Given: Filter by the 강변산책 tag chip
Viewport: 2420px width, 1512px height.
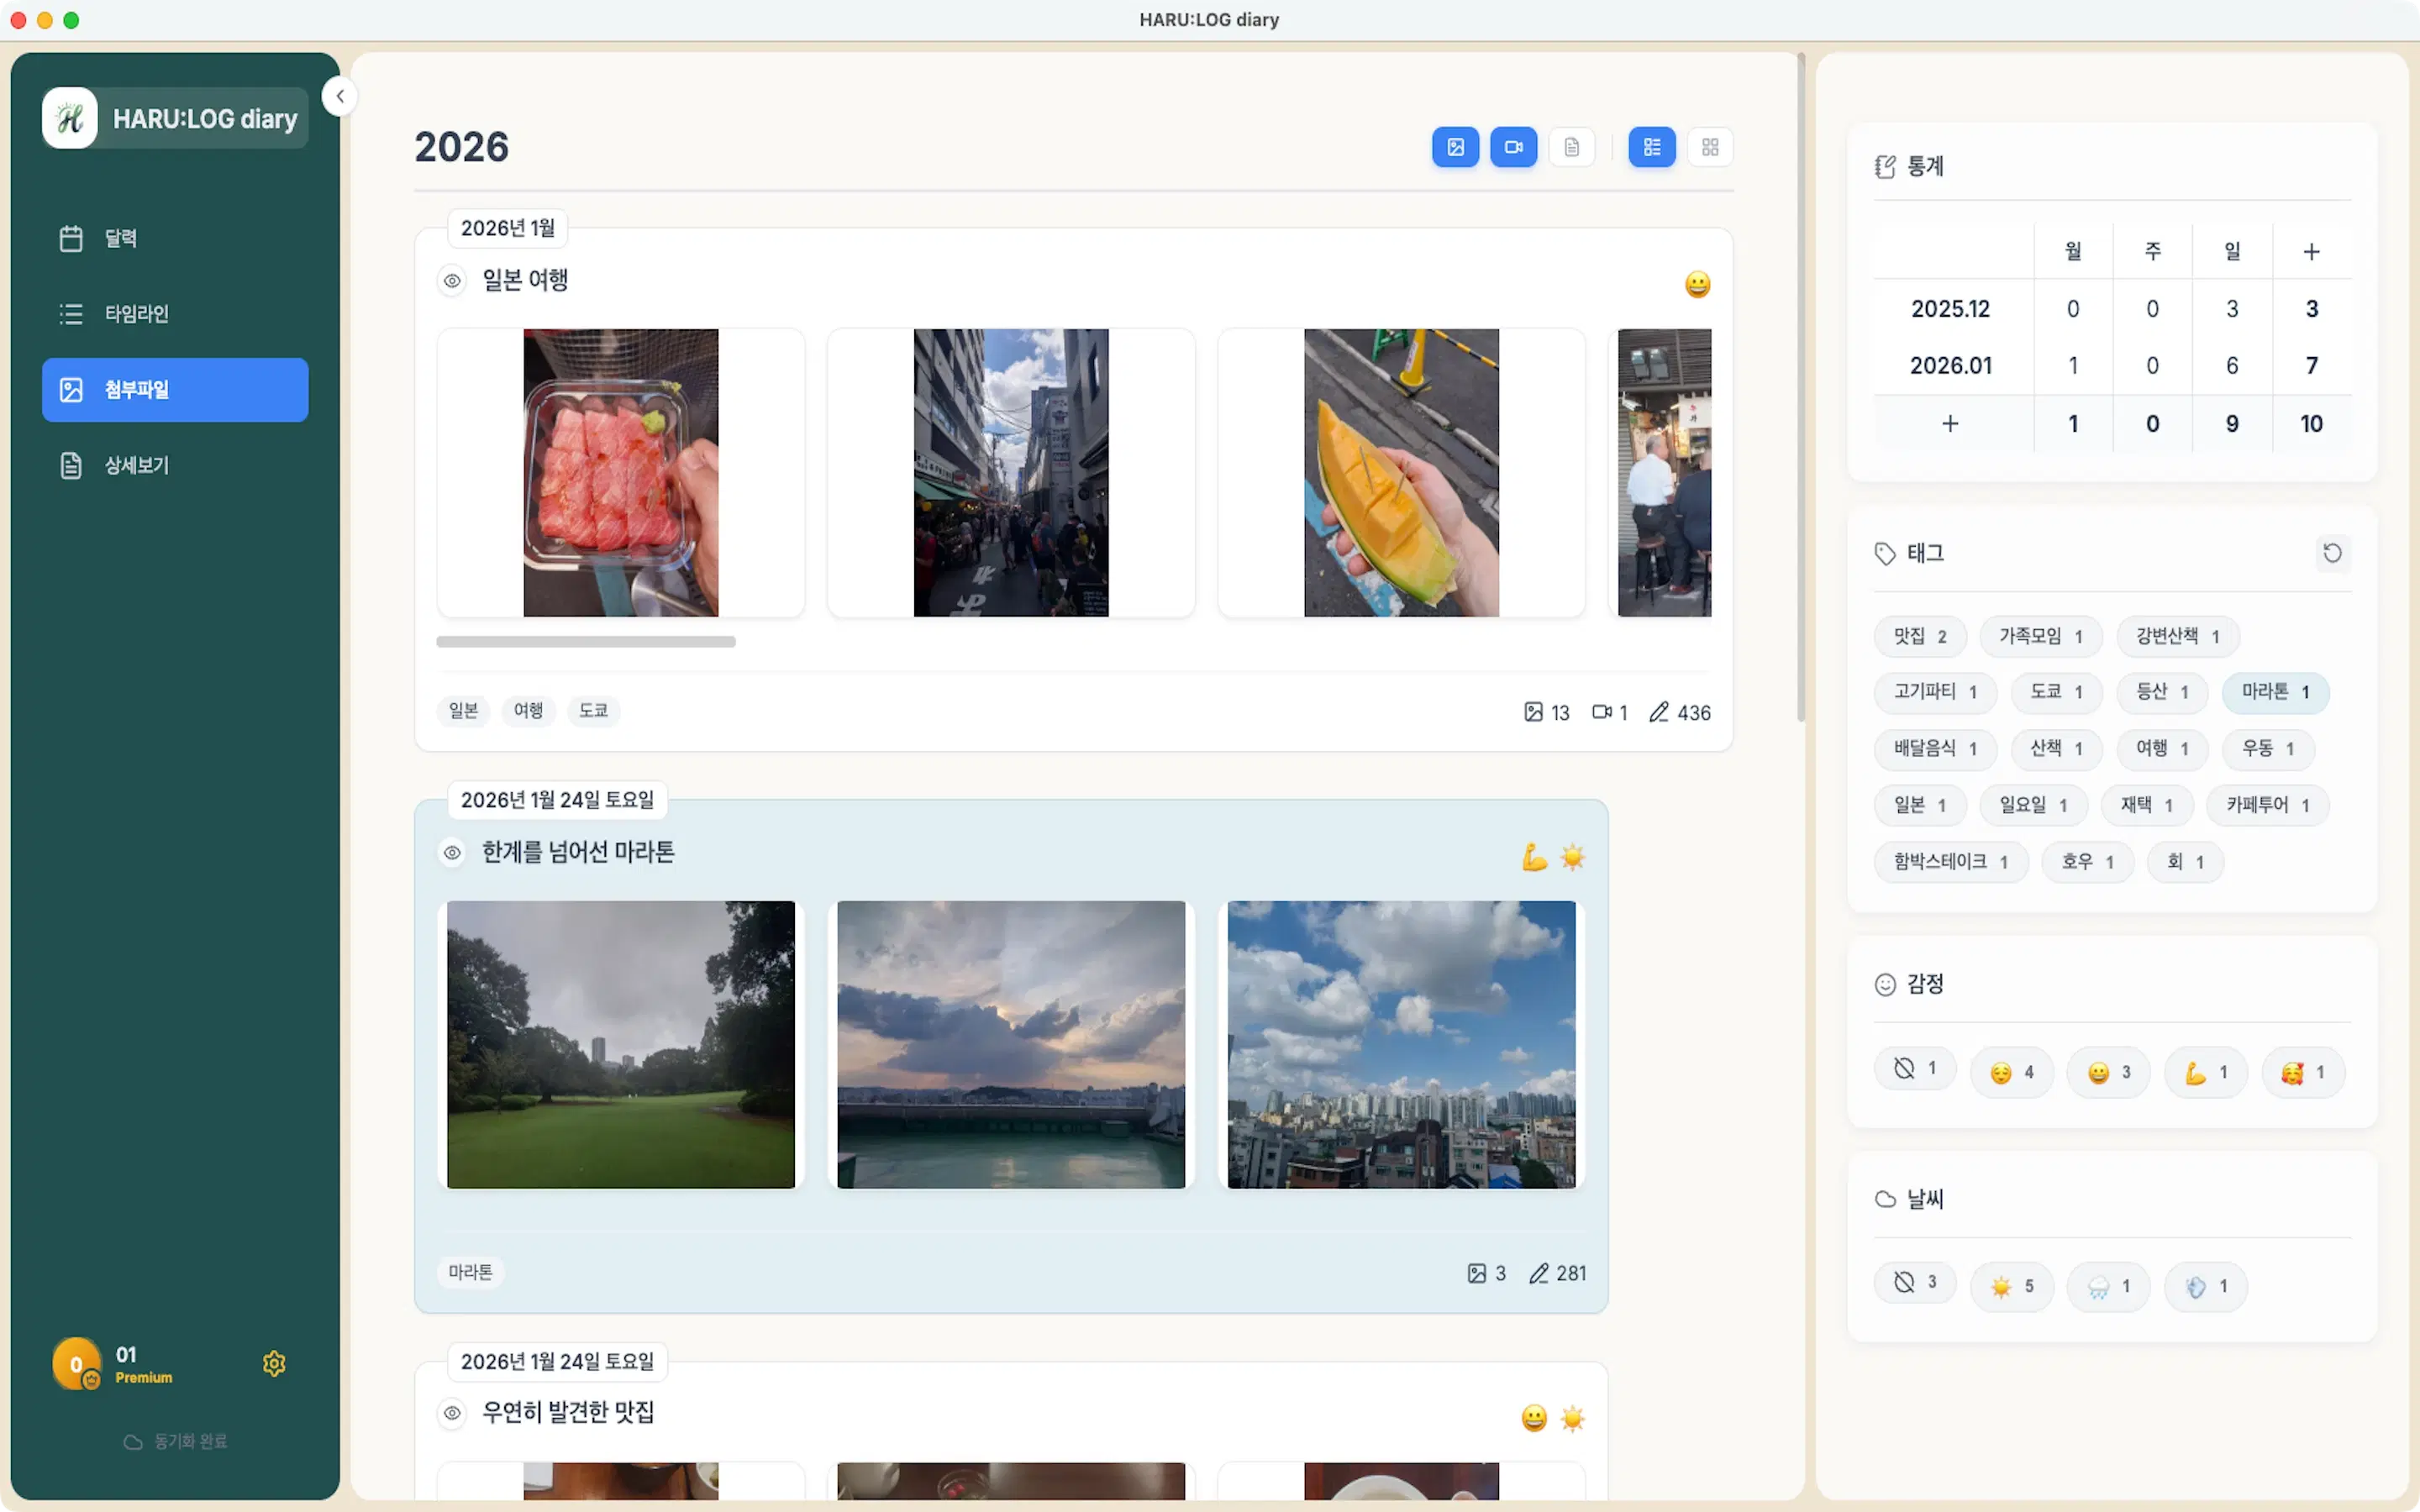Looking at the screenshot, I should point(2177,636).
